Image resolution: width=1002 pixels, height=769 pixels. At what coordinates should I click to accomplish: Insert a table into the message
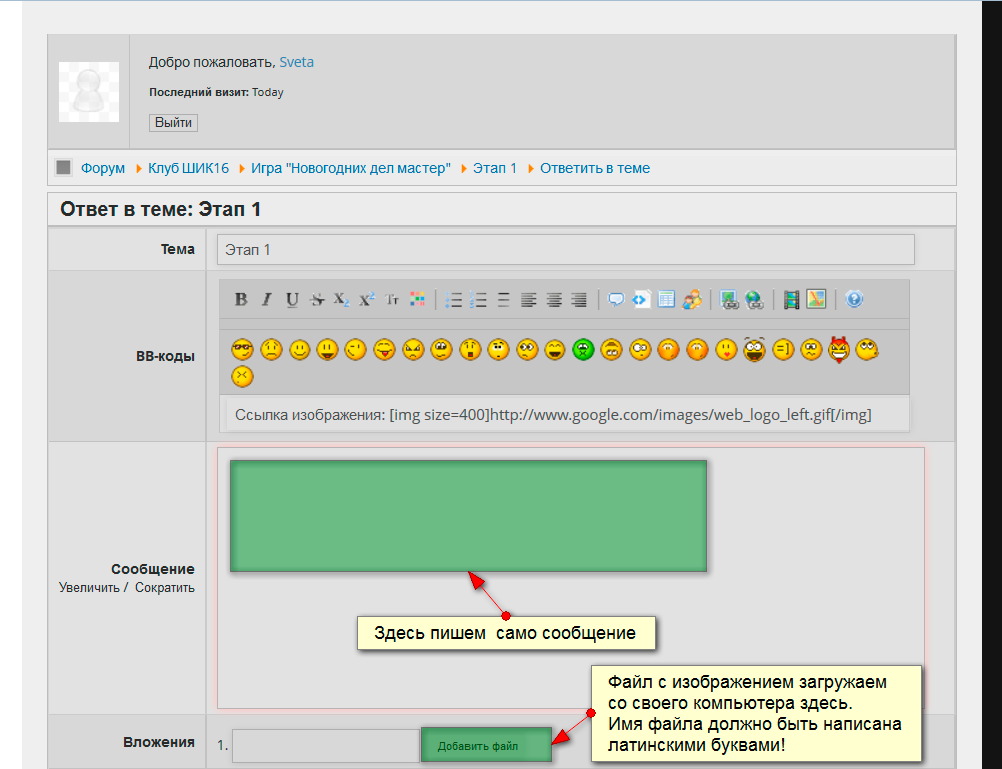click(x=667, y=299)
